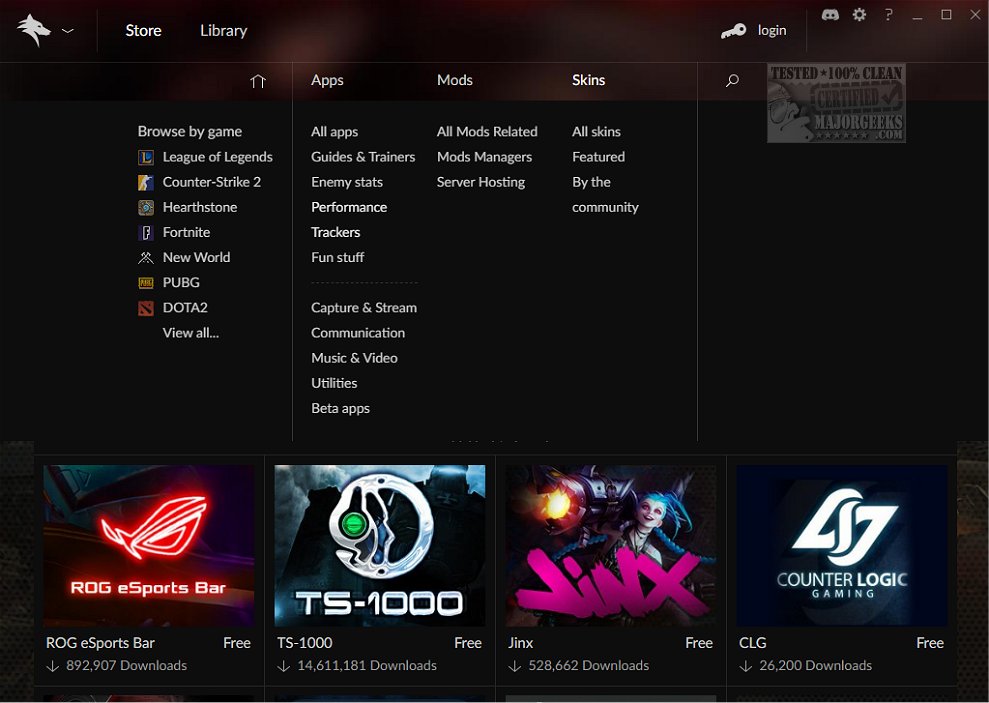Open TS-1000 skin thumbnail
The width and height of the screenshot is (989, 703).
380,546
